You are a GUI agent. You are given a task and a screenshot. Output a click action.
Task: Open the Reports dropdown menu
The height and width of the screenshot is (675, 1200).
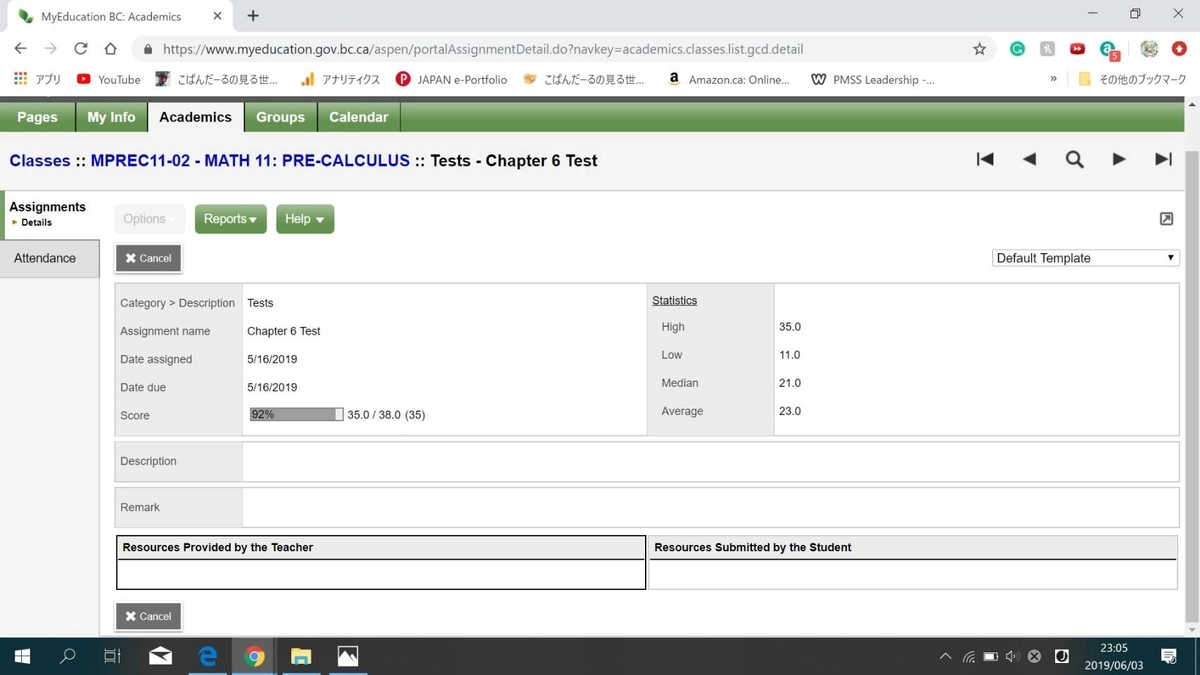(231, 219)
